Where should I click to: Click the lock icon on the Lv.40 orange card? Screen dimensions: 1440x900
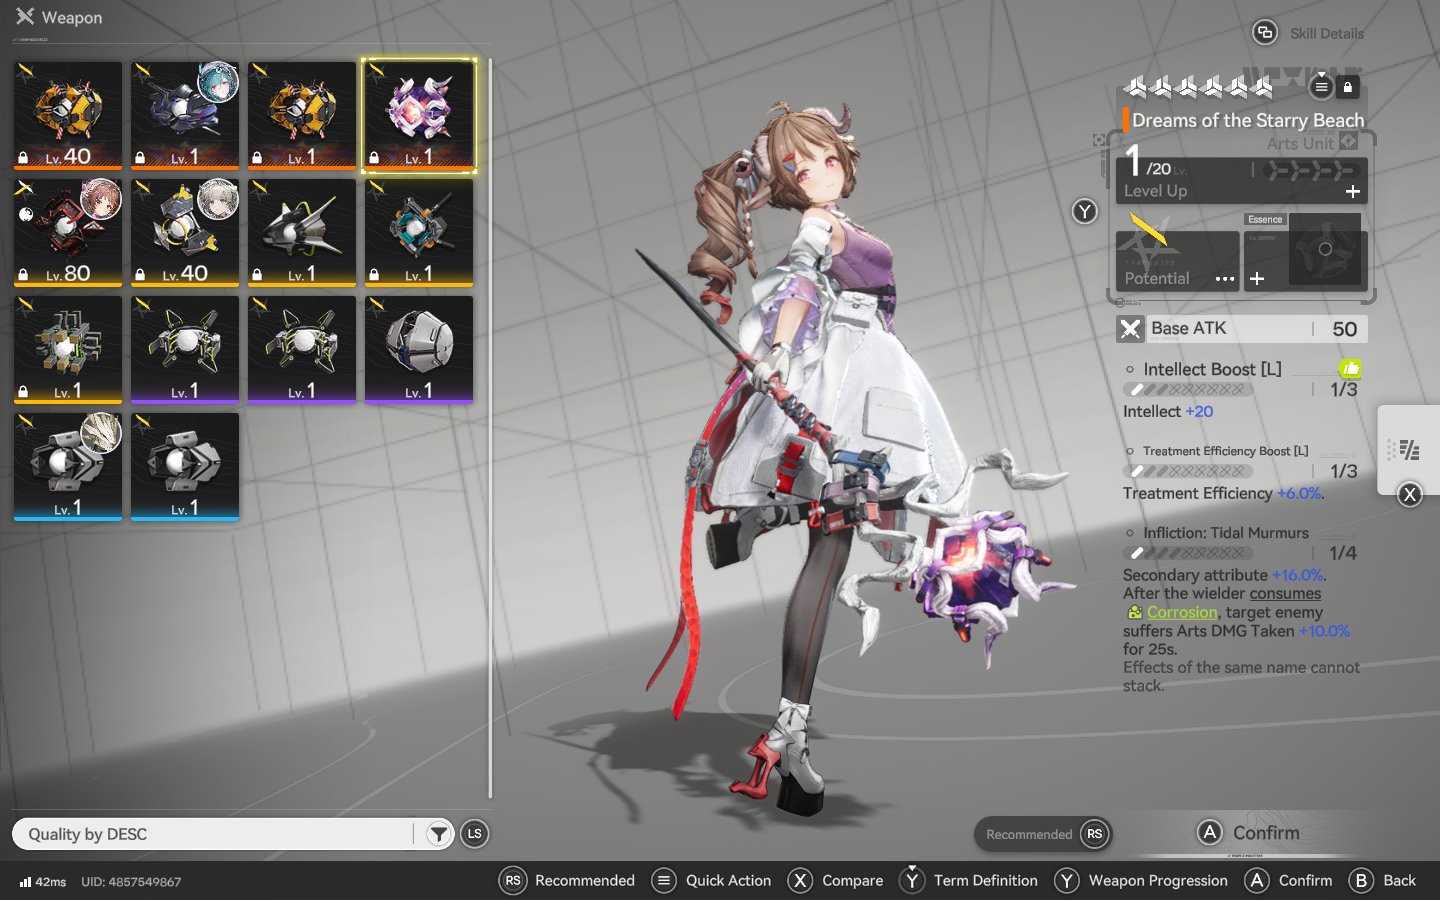23,158
